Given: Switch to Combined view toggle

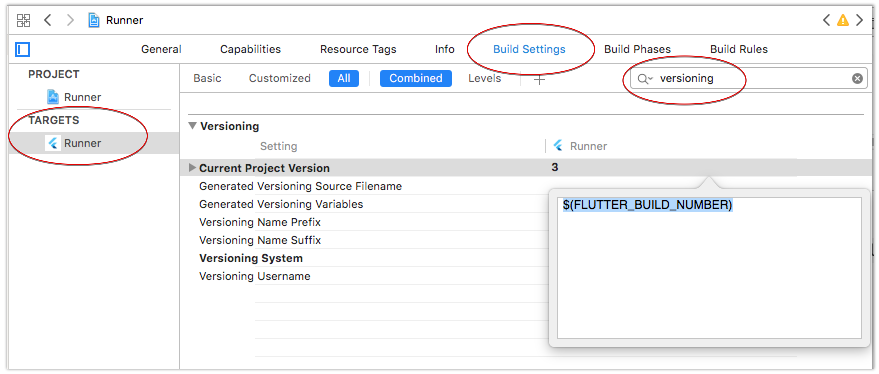Looking at the screenshot, I should 415,79.
